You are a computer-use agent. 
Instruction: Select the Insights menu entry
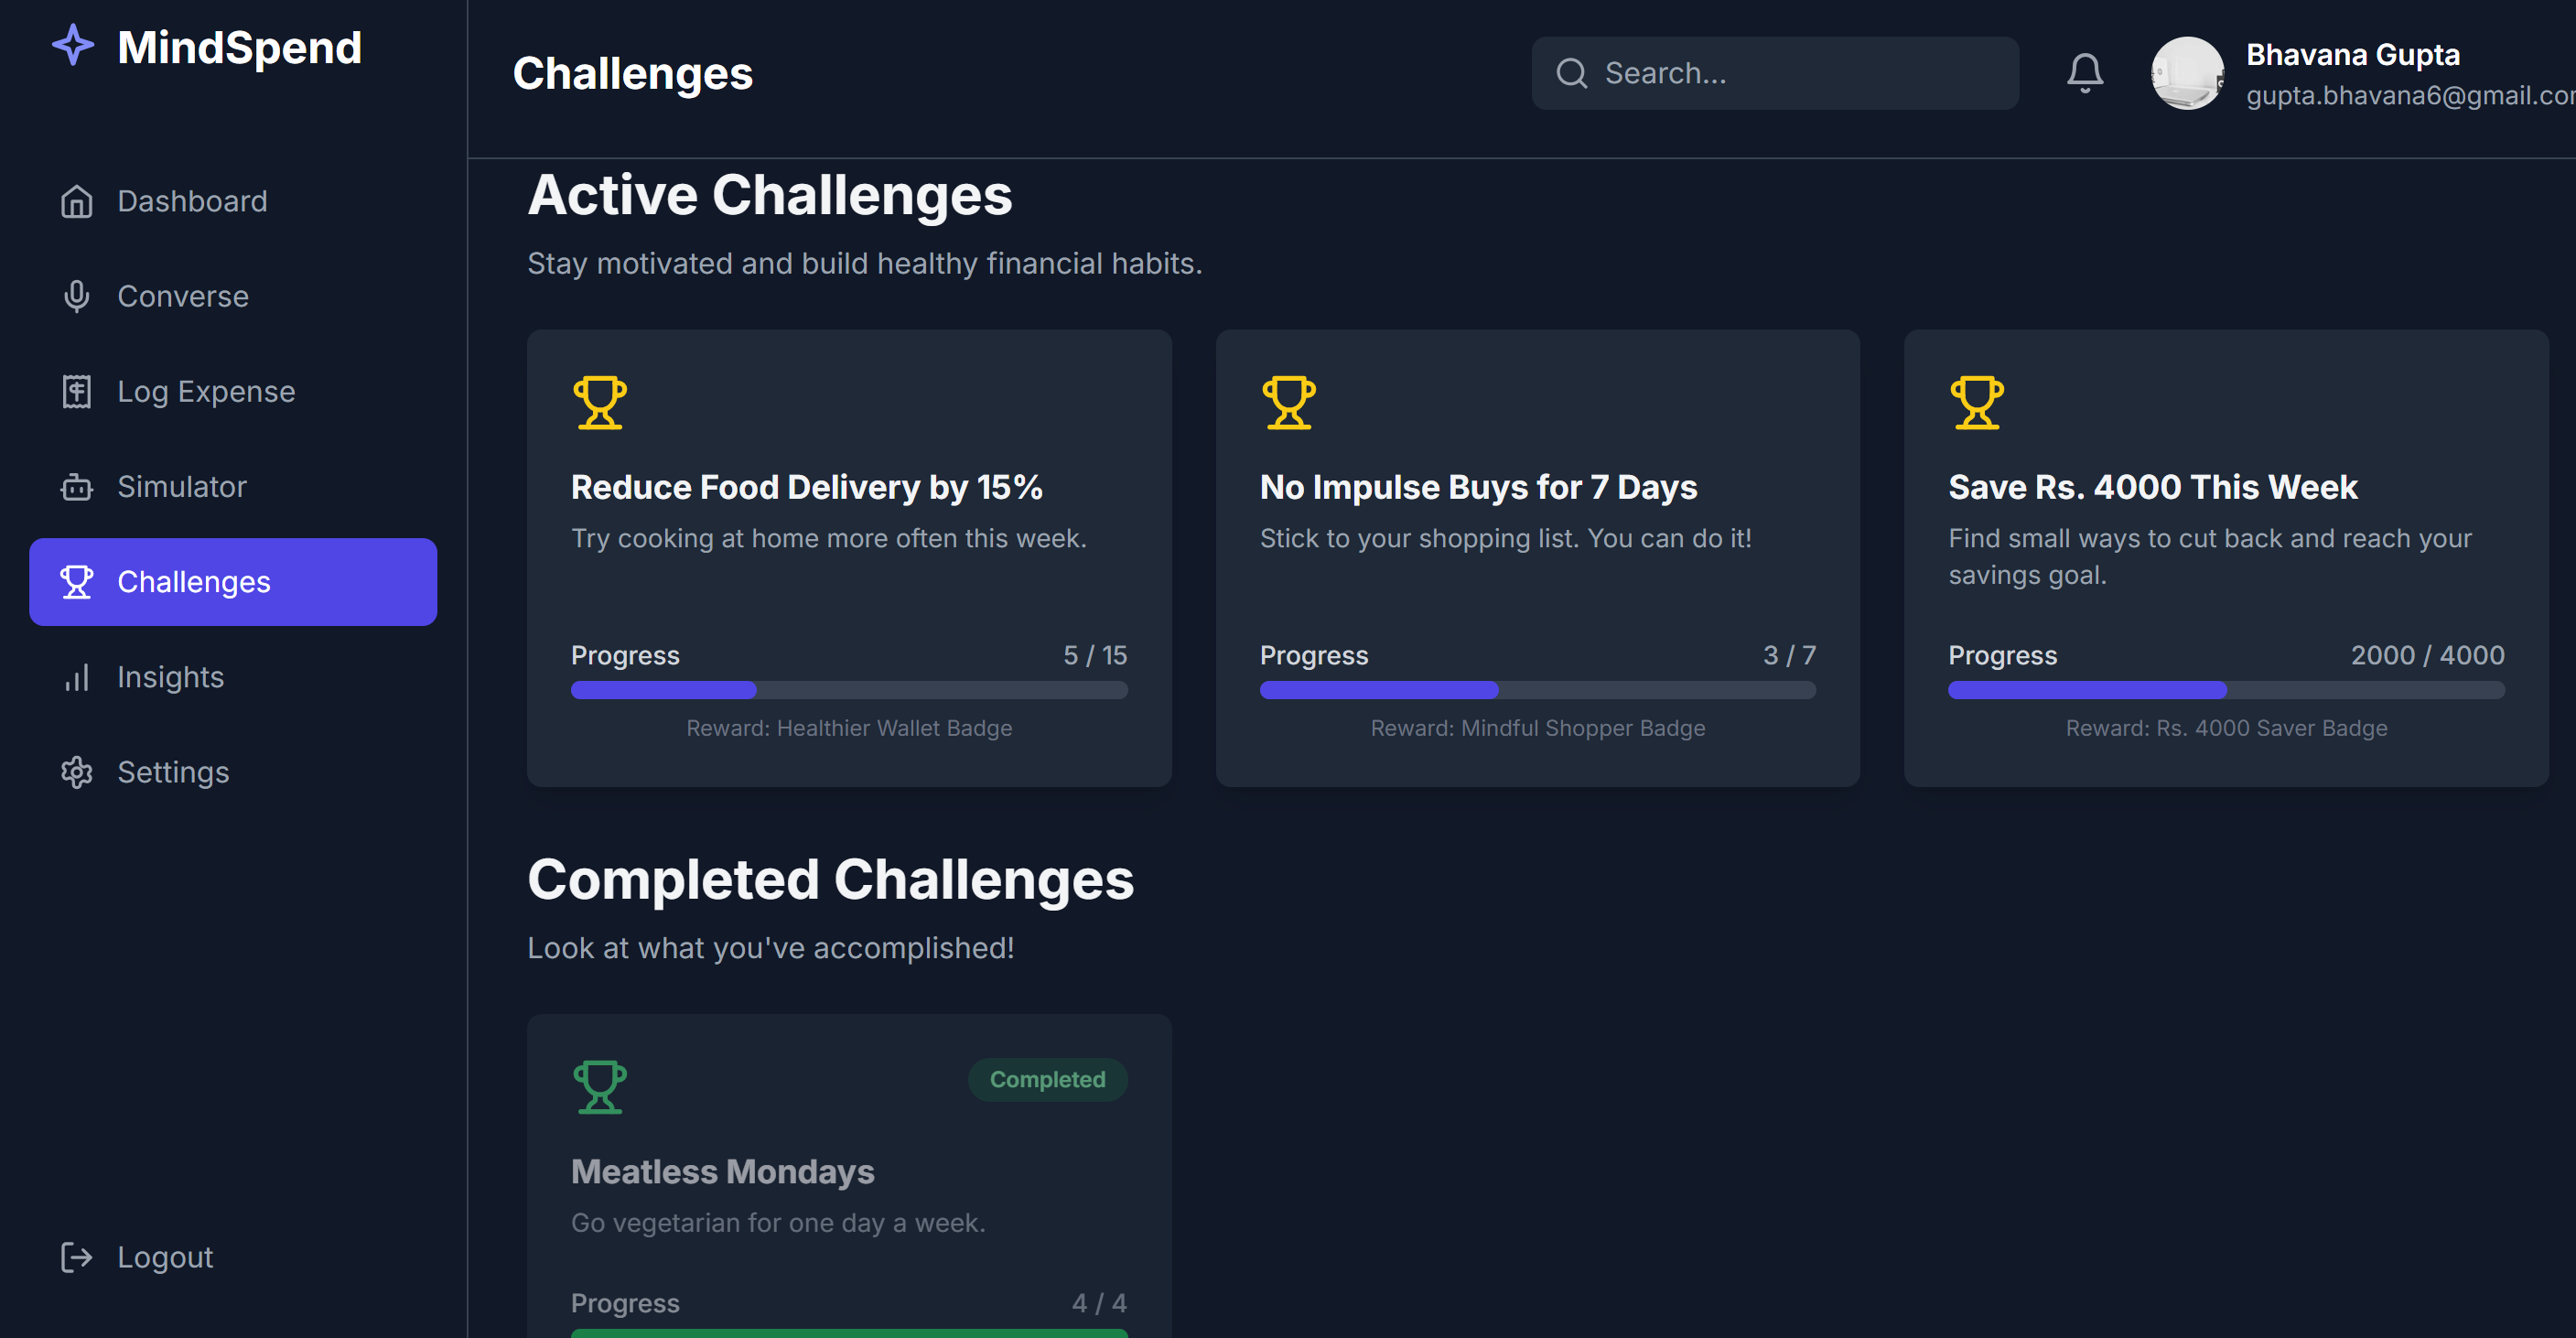point(170,676)
